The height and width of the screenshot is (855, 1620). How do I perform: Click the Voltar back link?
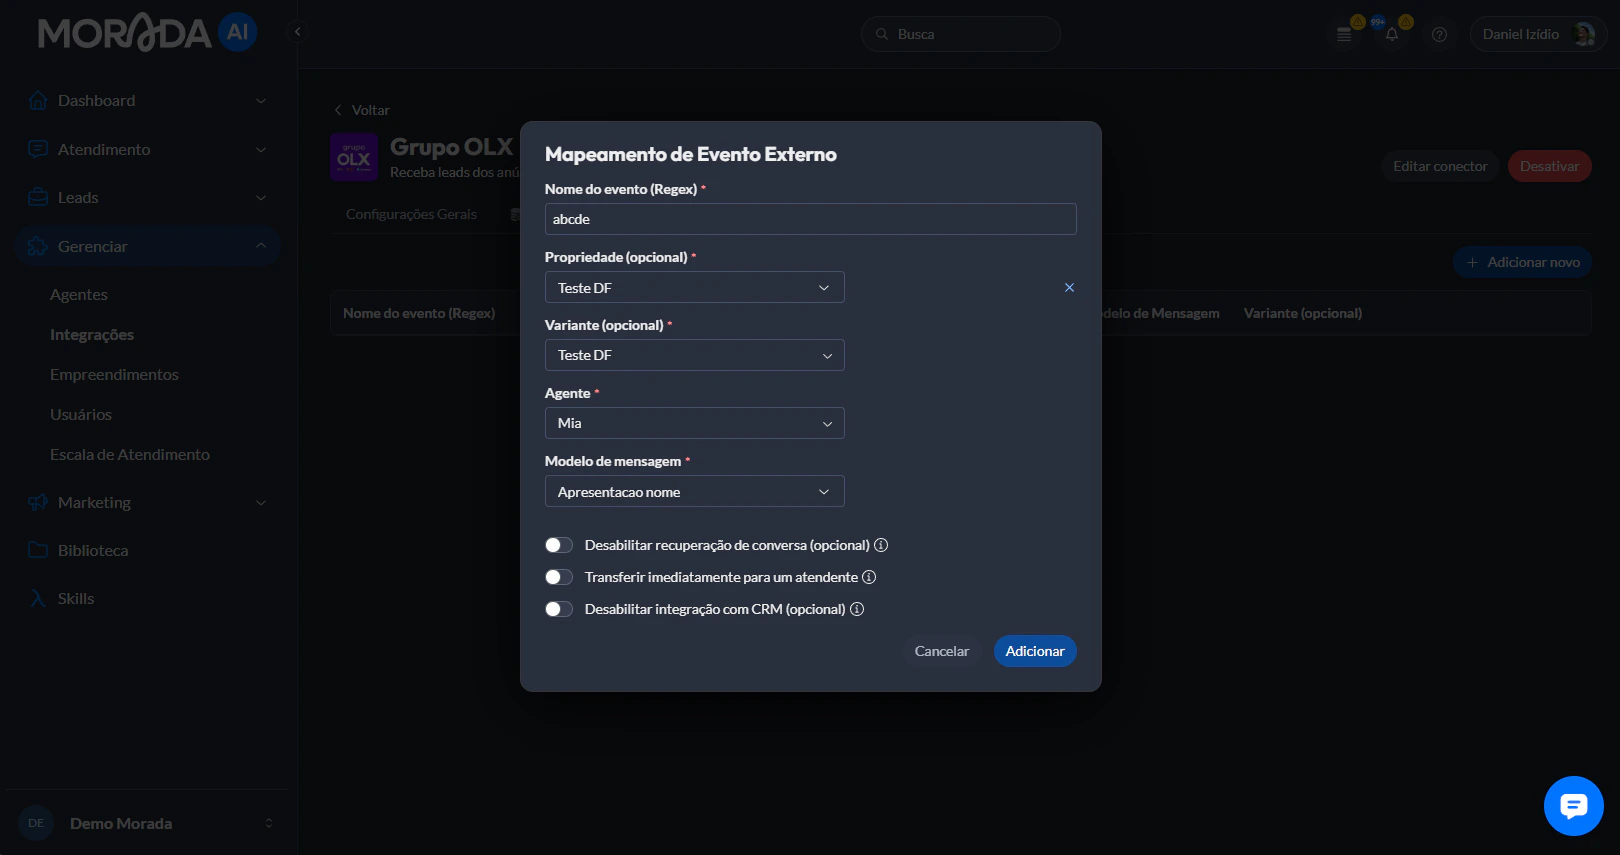[362, 110]
